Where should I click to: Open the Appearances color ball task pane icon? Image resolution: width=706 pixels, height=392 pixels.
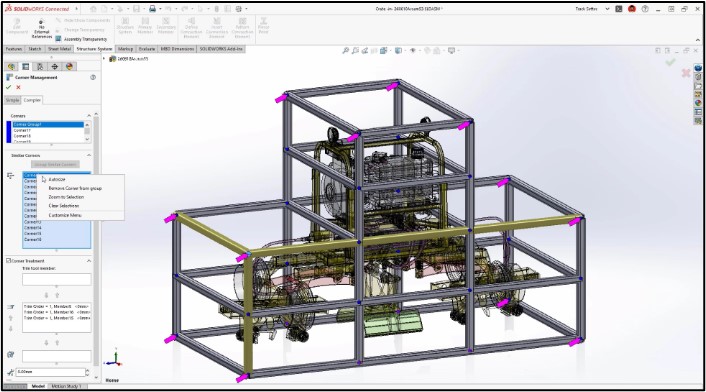pos(698,103)
